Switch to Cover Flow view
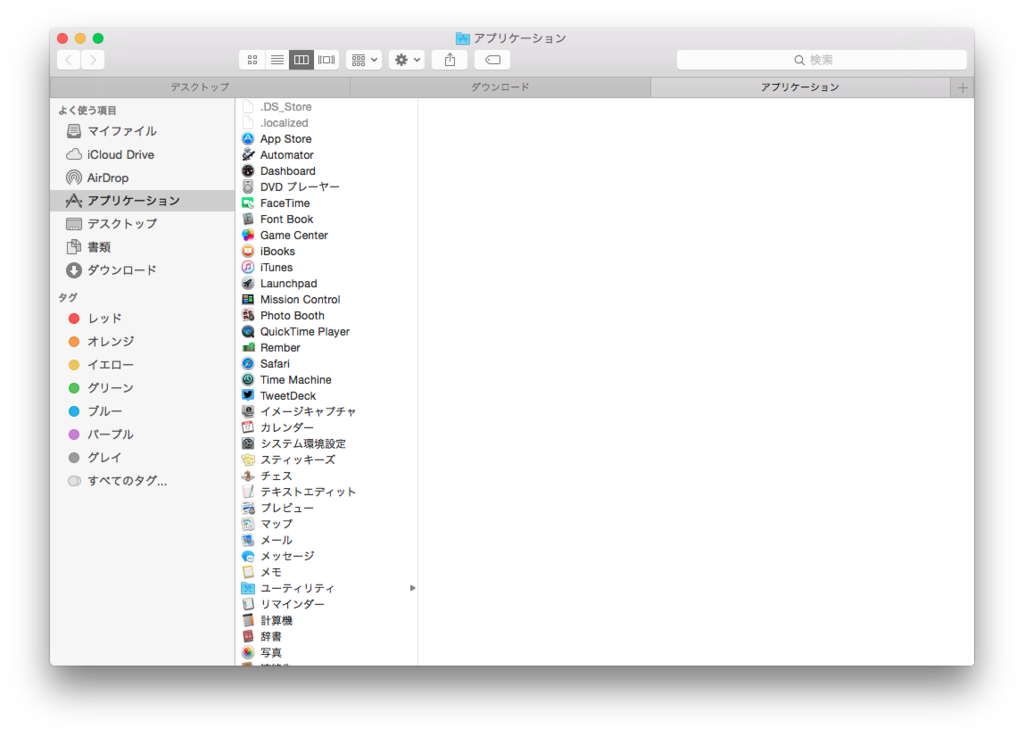The width and height of the screenshot is (1024, 737). tap(326, 60)
